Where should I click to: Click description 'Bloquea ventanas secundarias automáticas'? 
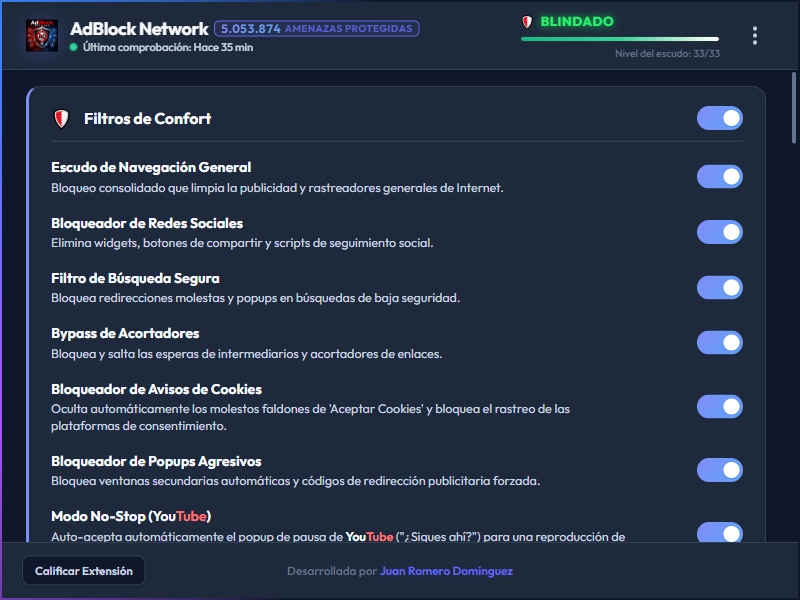[x=295, y=481]
